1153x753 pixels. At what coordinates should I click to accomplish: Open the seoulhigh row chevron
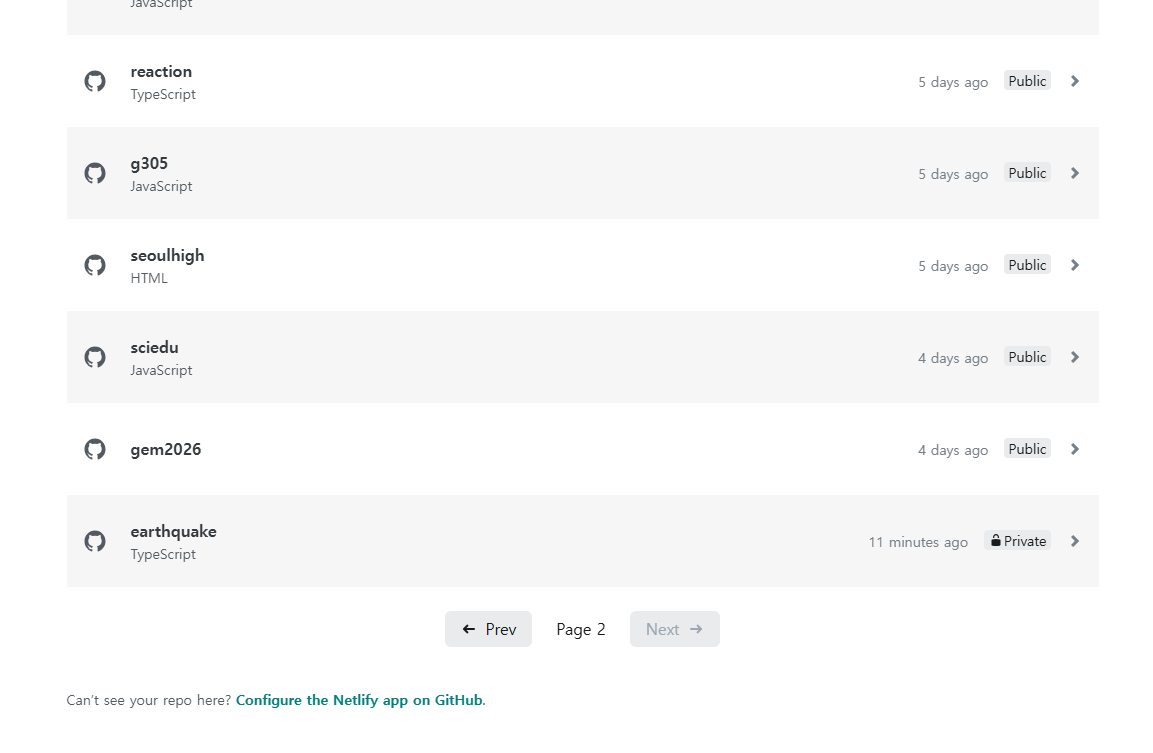click(1075, 265)
